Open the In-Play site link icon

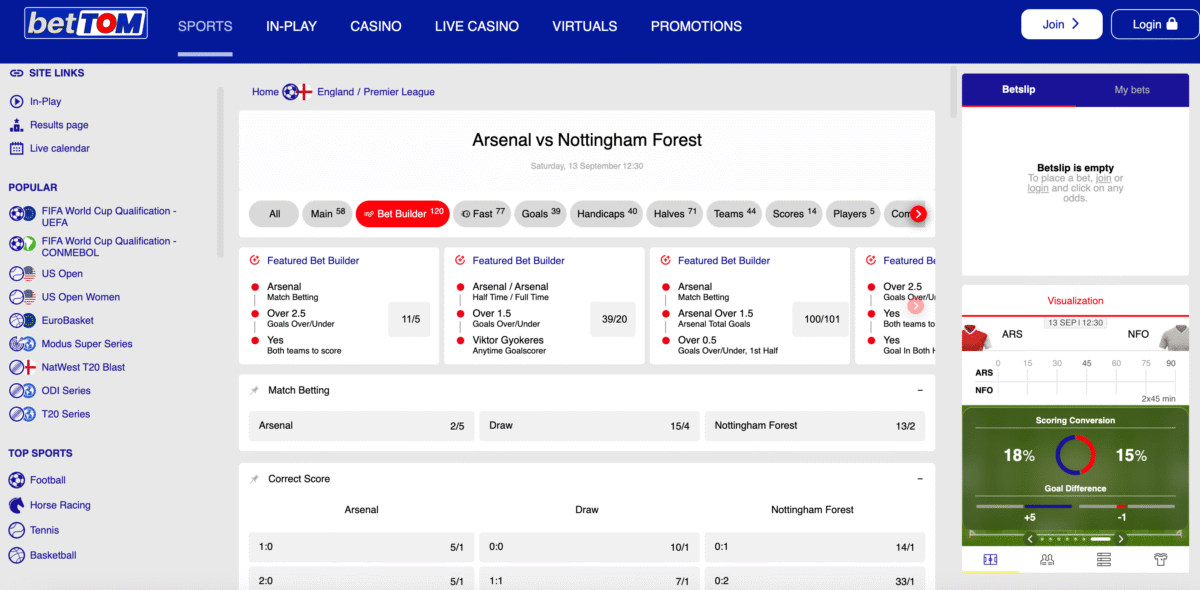pyautogui.click(x=16, y=101)
